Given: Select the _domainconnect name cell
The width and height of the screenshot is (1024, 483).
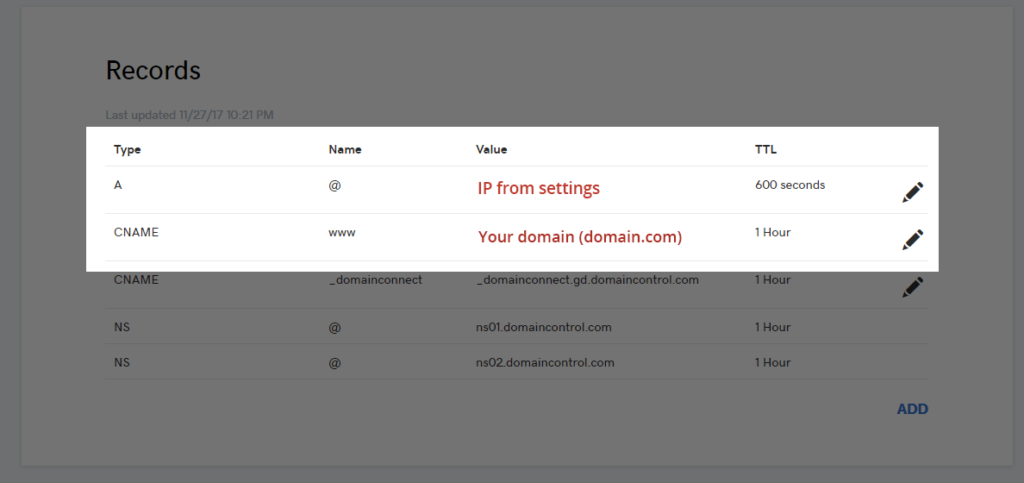Looking at the screenshot, I should [375, 280].
